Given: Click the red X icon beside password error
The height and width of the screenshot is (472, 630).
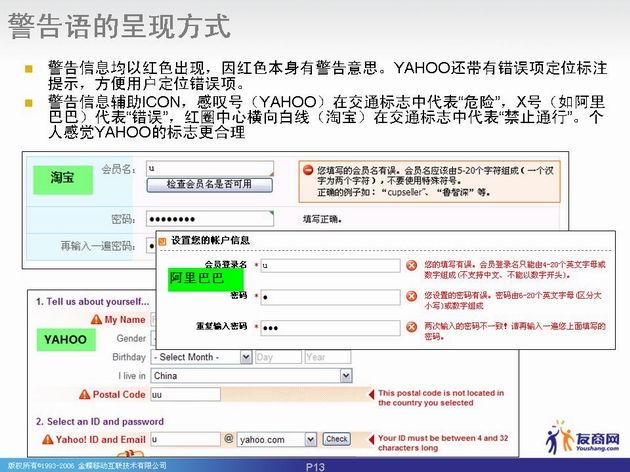Looking at the screenshot, I should coord(411,297).
